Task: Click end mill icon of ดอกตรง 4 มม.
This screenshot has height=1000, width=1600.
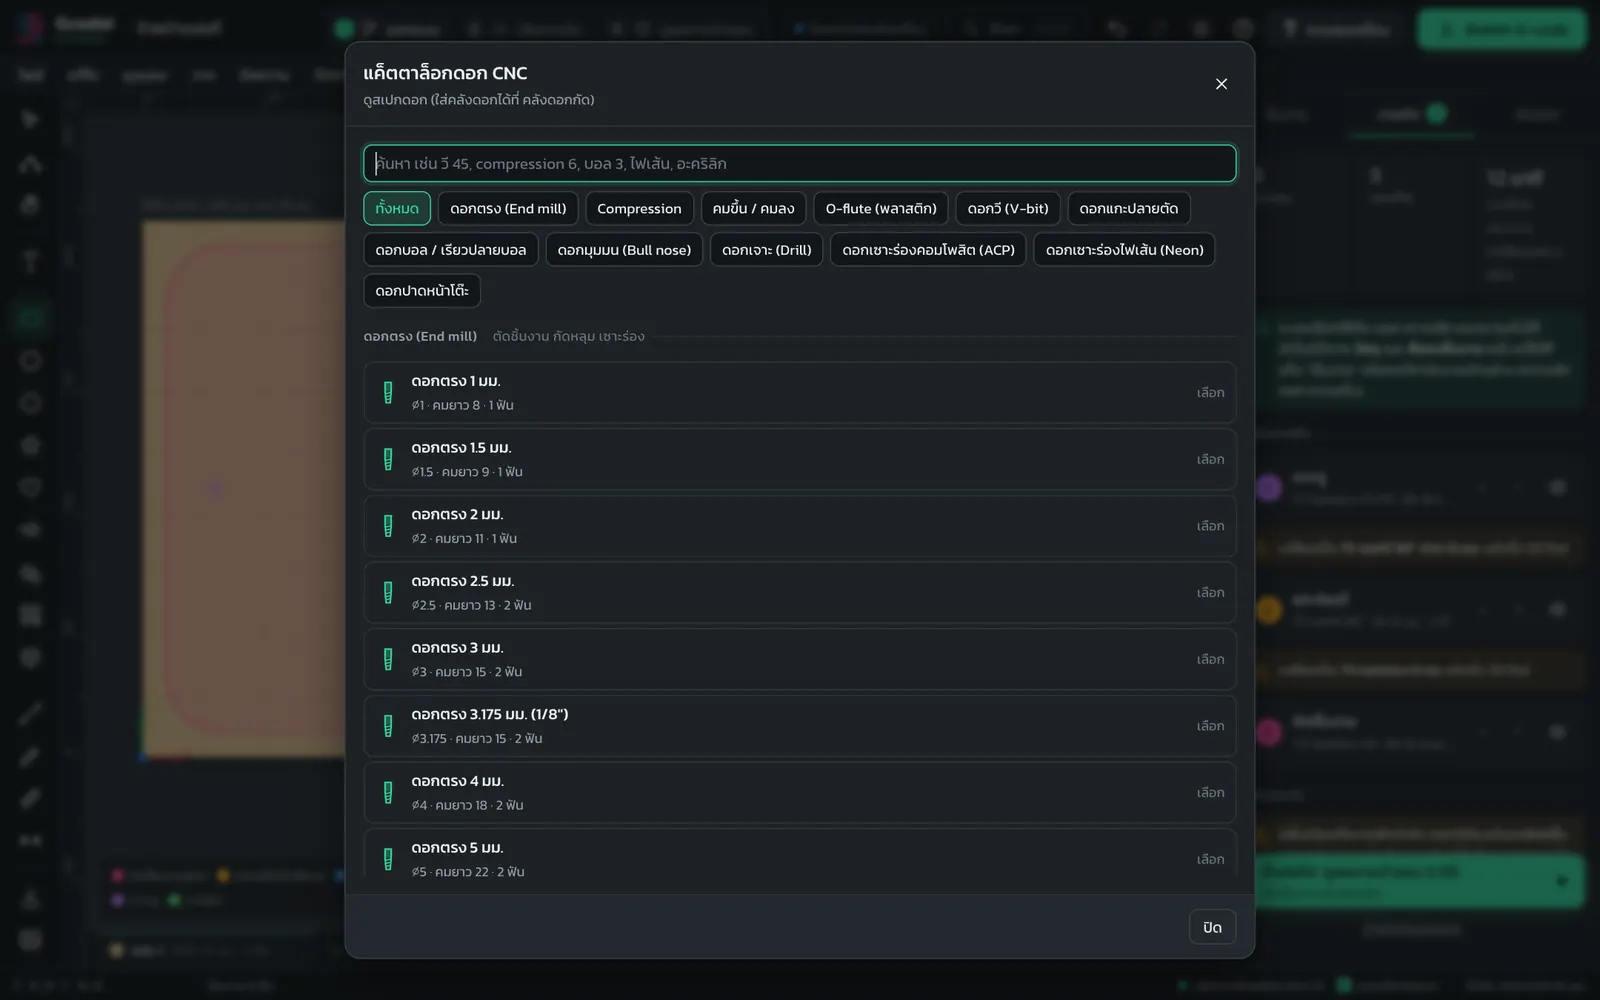Action: click(x=388, y=793)
